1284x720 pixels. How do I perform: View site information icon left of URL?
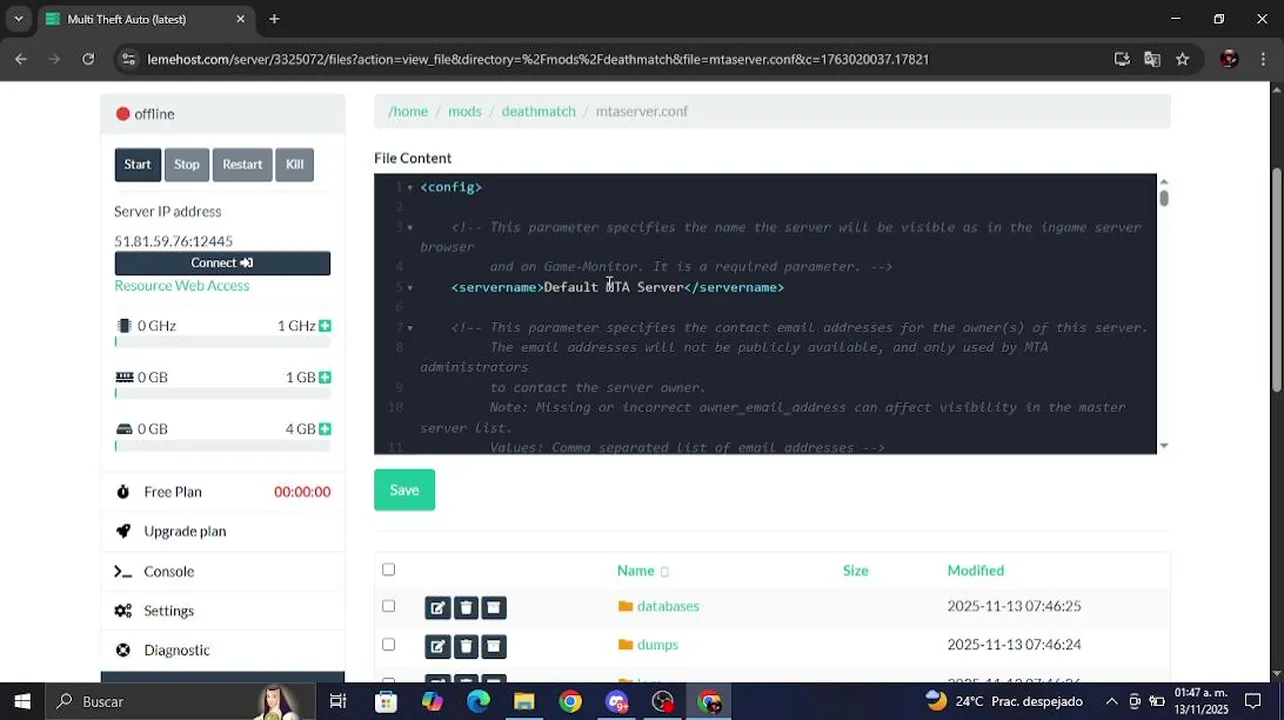click(128, 59)
